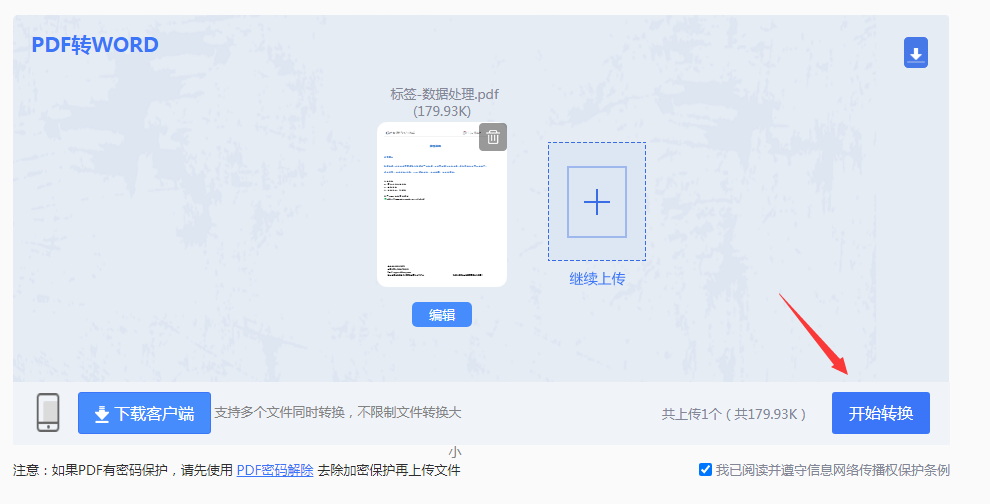Click the 共上传1个 summary text
The height and width of the screenshot is (504, 990).
click(x=734, y=414)
